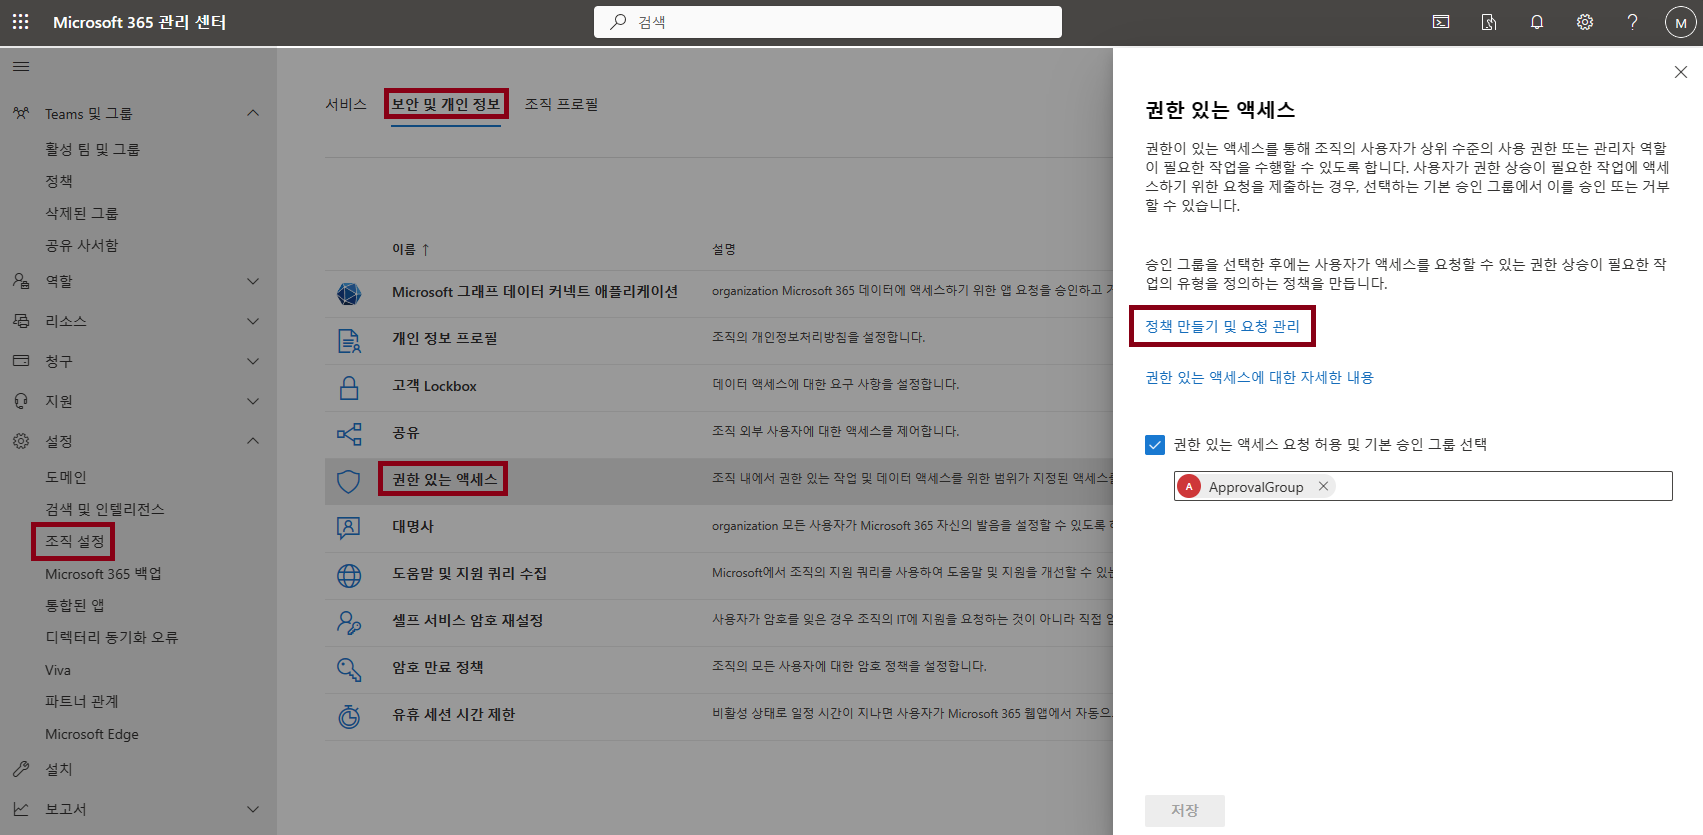Collapse the 설정 section chevron
Screen dimensions: 1703x835
point(253,441)
